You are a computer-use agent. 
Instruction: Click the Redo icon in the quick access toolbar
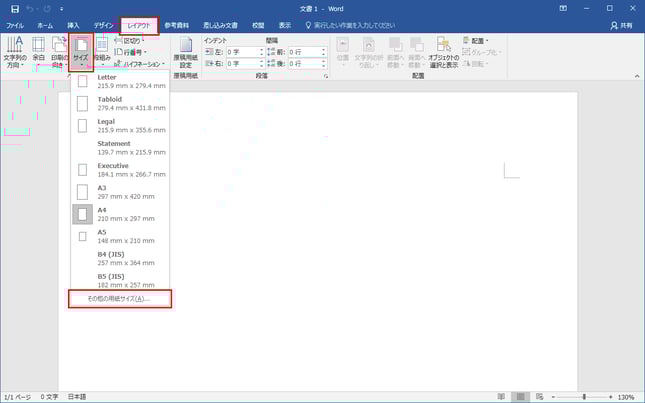click(47, 9)
